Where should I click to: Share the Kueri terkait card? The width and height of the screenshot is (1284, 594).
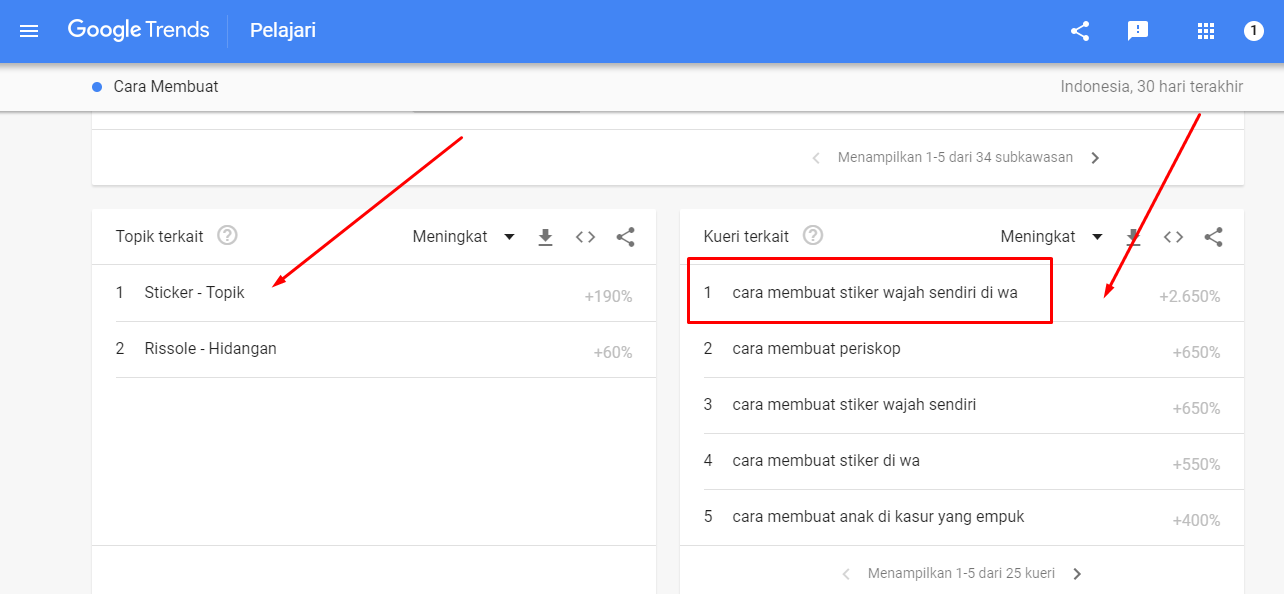point(1214,237)
